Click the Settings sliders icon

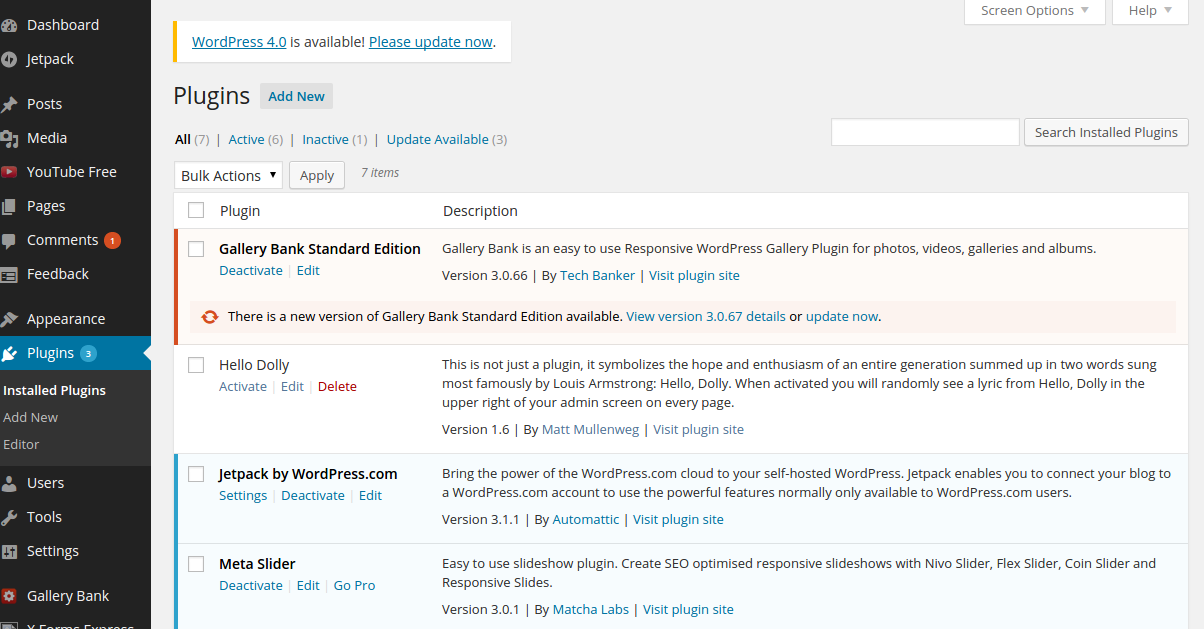point(9,551)
